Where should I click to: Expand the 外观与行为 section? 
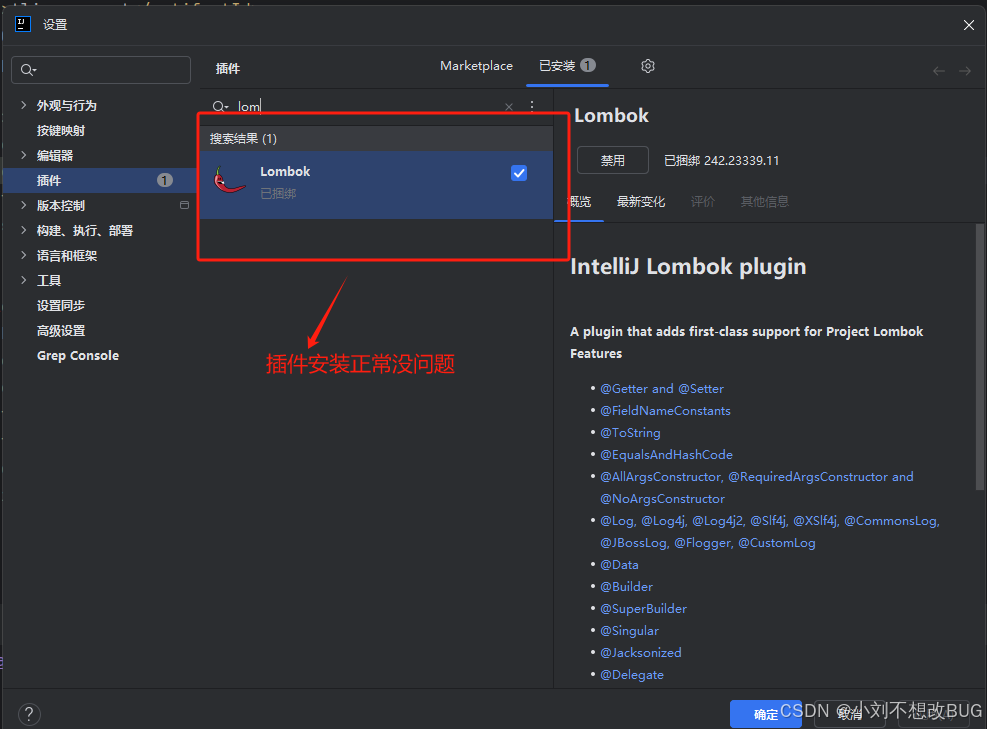(x=22, y=105)
